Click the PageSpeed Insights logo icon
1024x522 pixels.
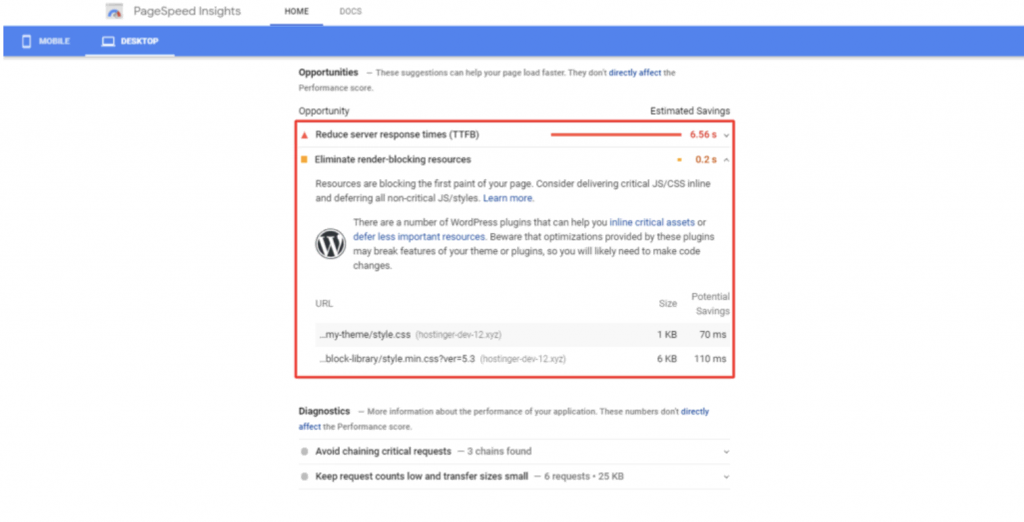[114, 11]
